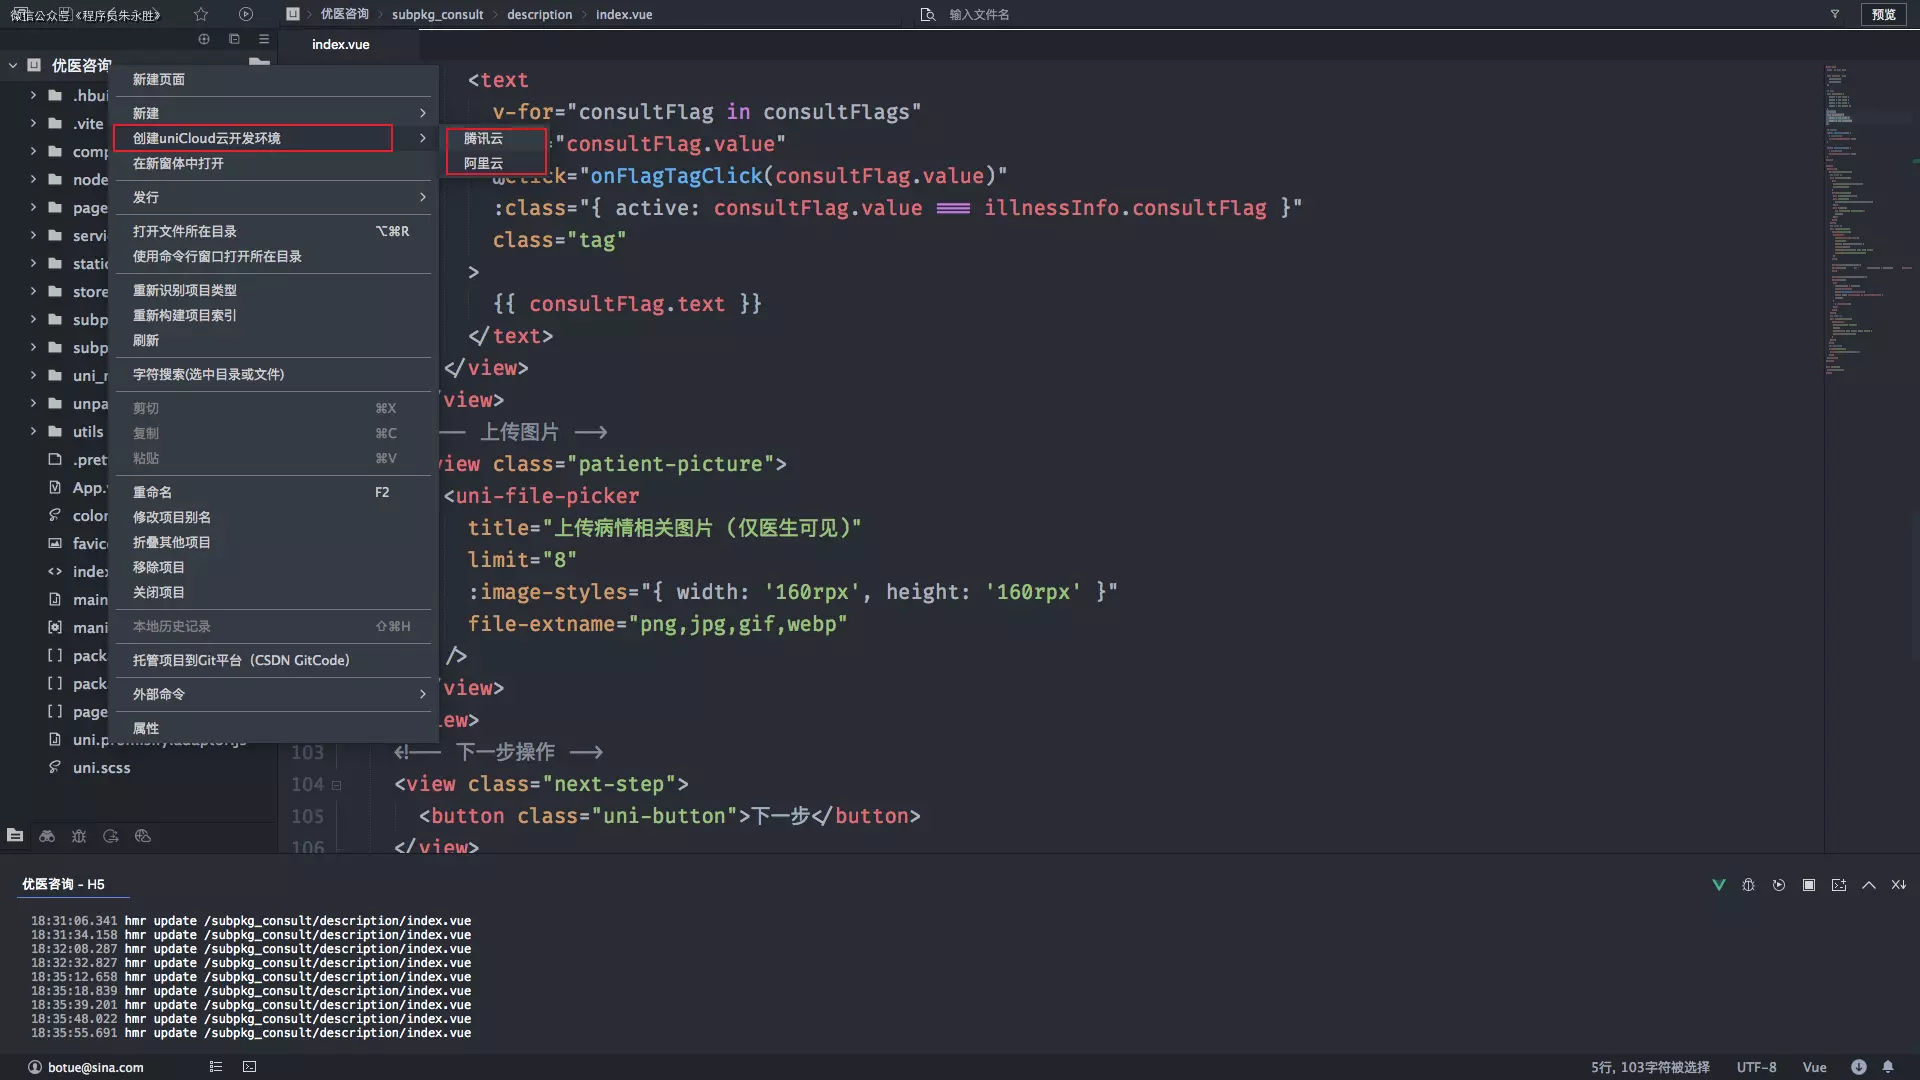The image size is (1920, 1080).
Task: Click the notification bell in status bar
Action: 1888,1067
